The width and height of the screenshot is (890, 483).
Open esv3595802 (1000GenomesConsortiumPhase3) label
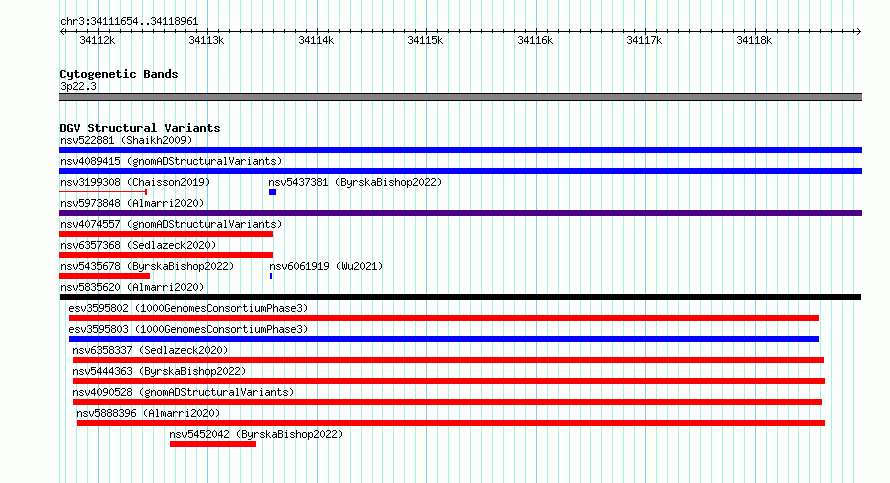point(188,308)
